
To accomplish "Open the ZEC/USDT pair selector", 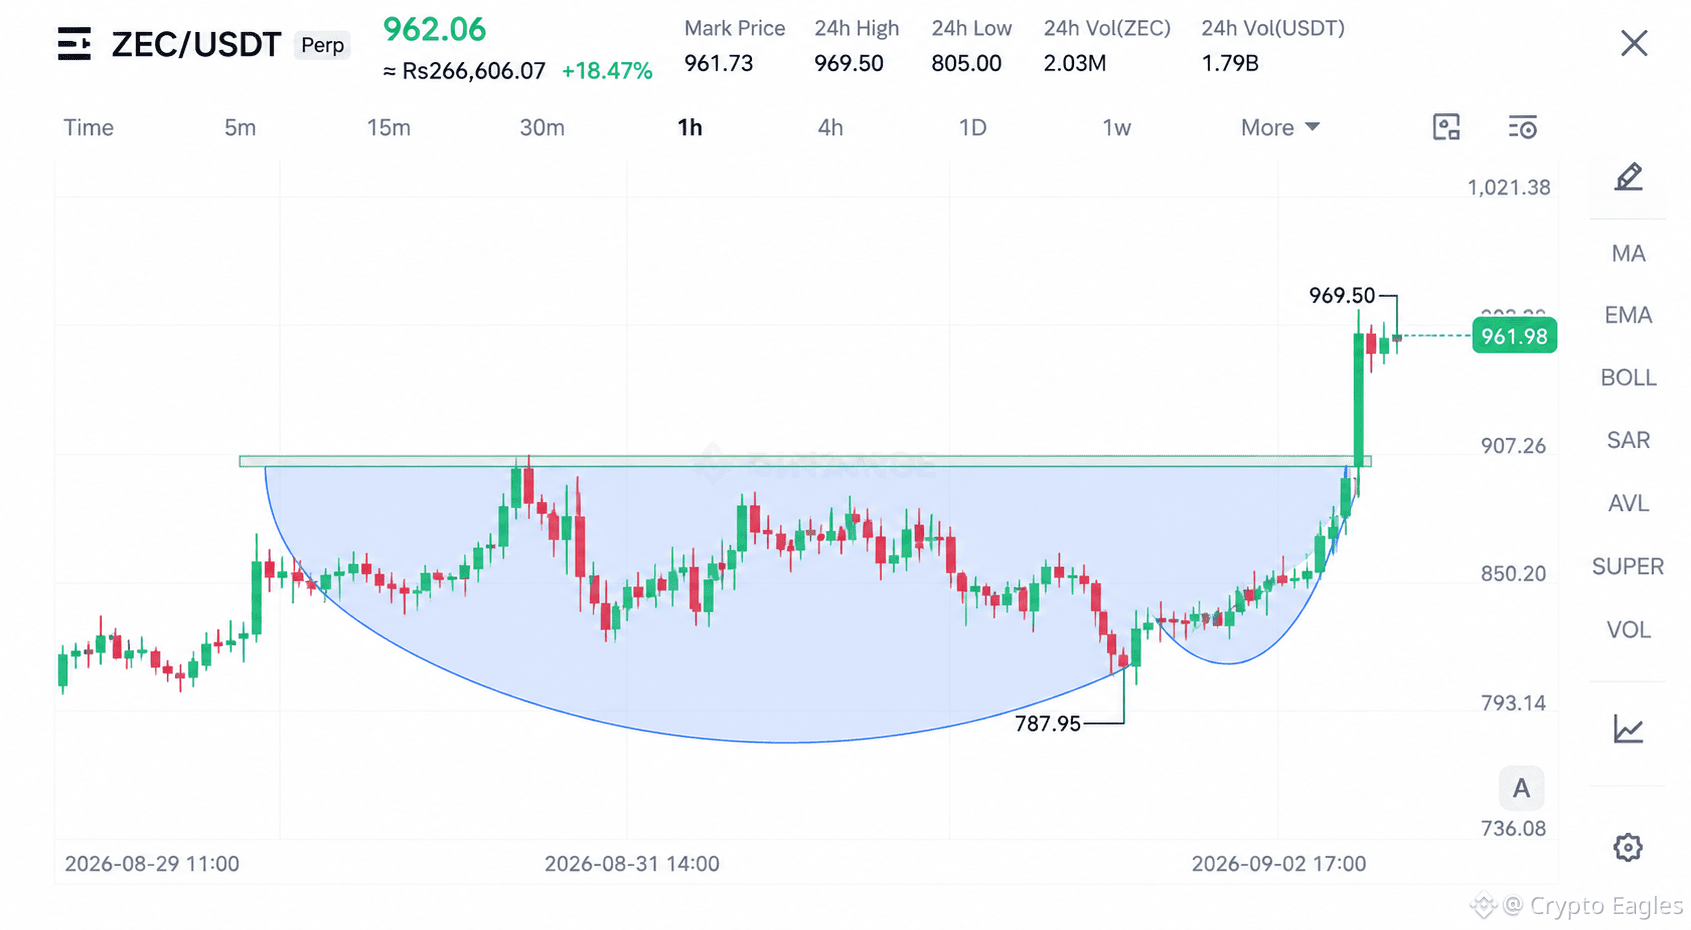I will (x=196, y=45).
